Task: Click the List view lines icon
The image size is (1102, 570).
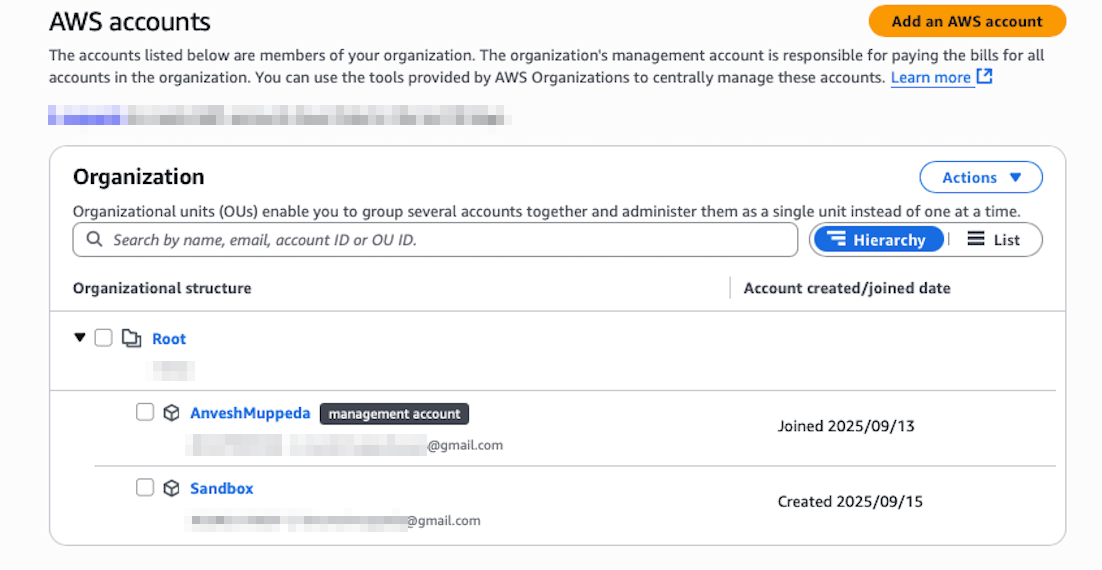Action: point(975,239)
